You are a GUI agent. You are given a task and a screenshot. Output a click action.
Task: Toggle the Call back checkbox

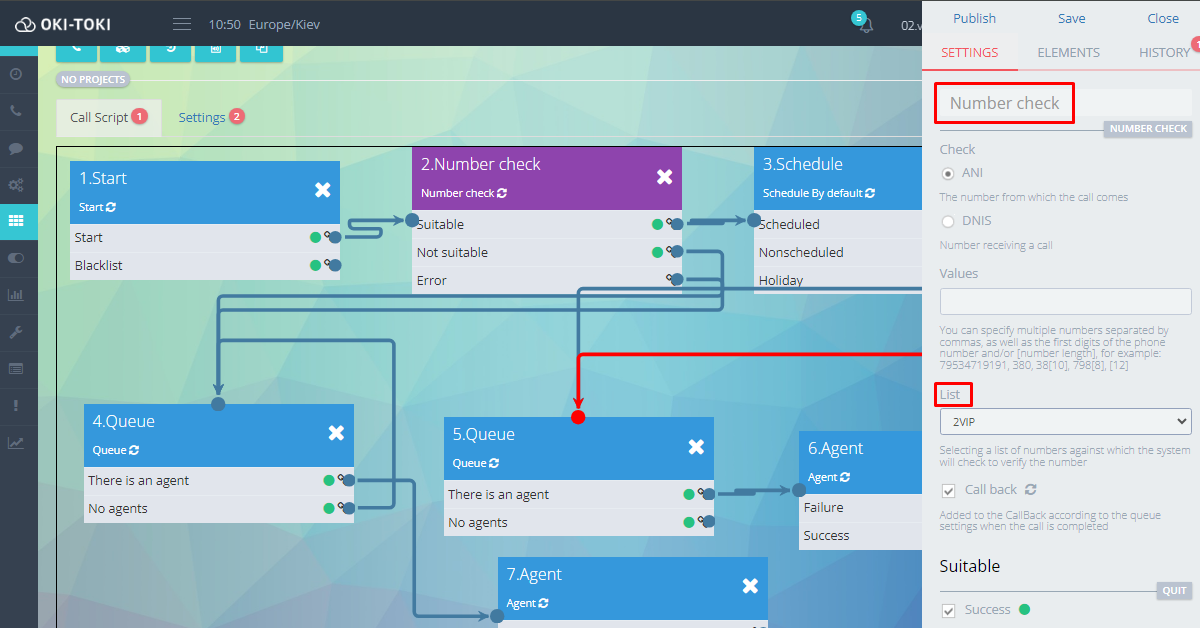(948, 490)
